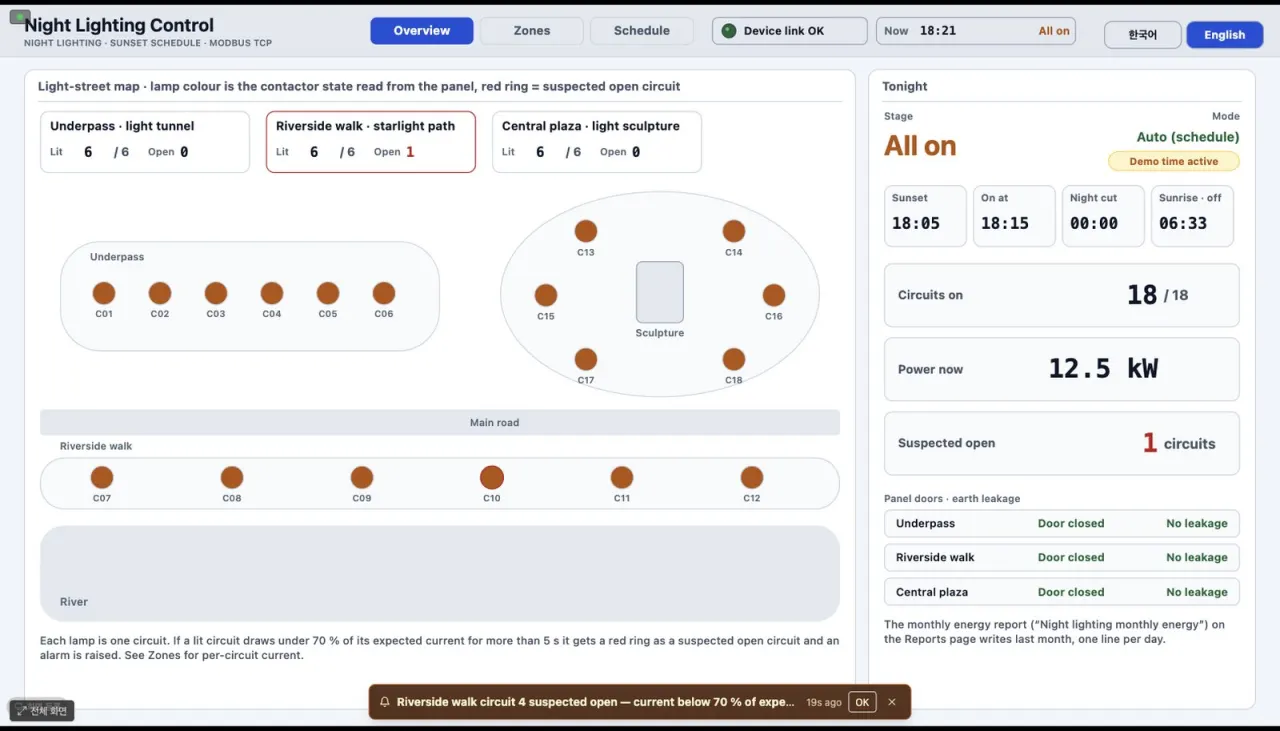Click the Demo time active badge
The height and width of the screenshot is (731, 1280).
point(1174,161)
